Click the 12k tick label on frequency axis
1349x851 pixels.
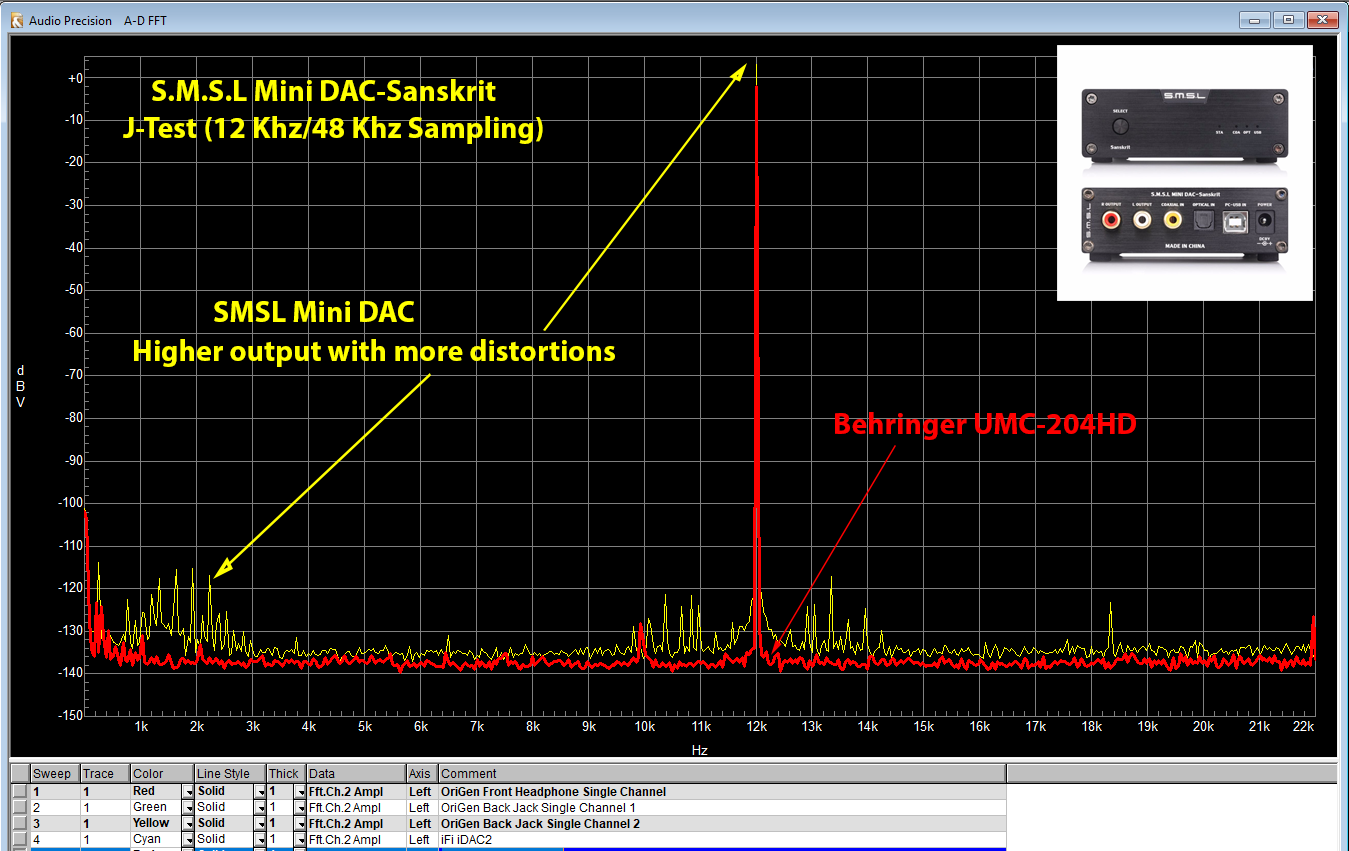coord(756,727)
